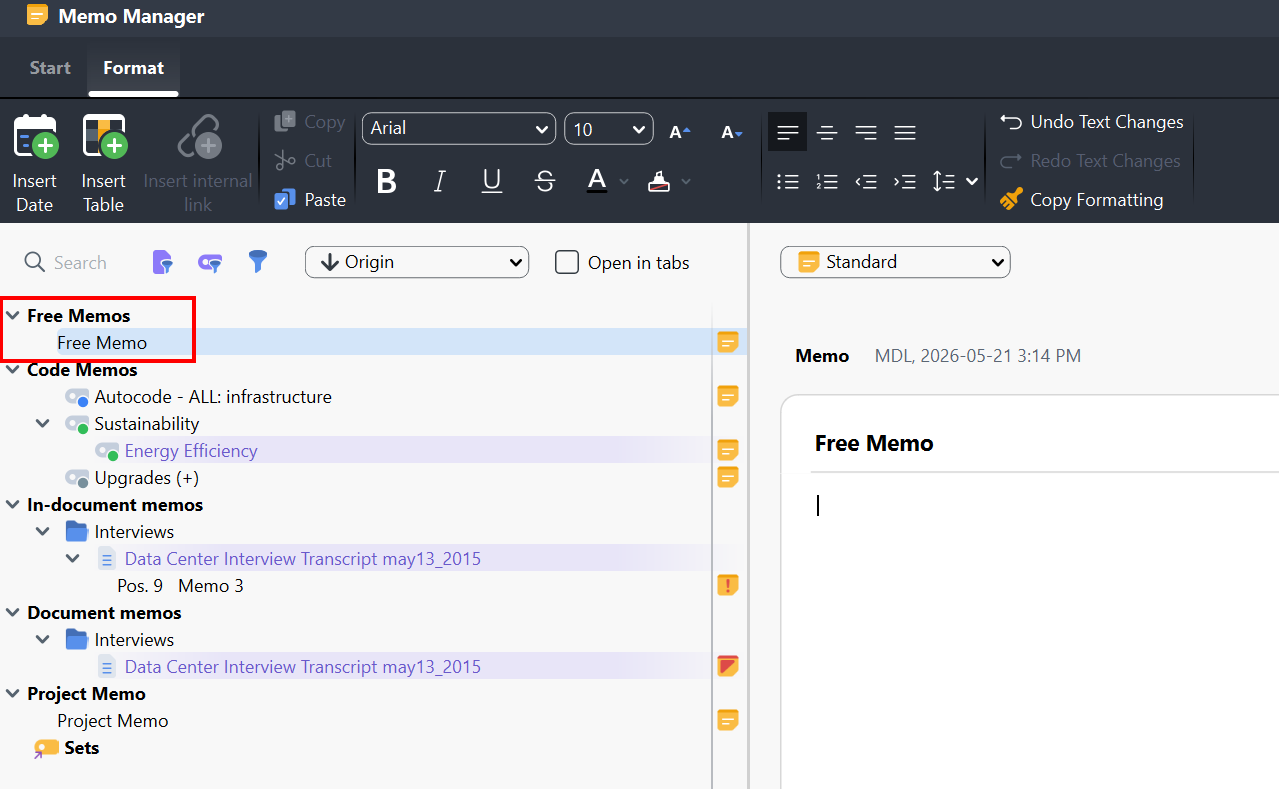The width and height of the screenshot is (1279, 789).
Task: Select the Sets item
Action: [x=82, y=748]
